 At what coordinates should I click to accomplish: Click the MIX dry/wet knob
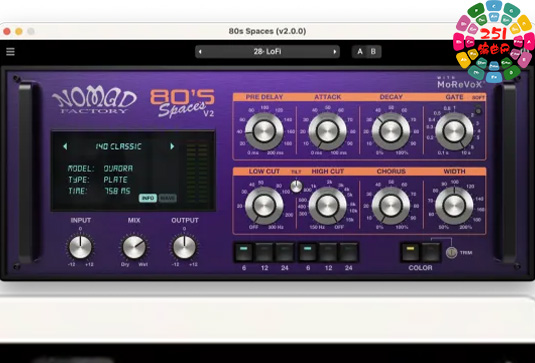(x=134, y=247)
